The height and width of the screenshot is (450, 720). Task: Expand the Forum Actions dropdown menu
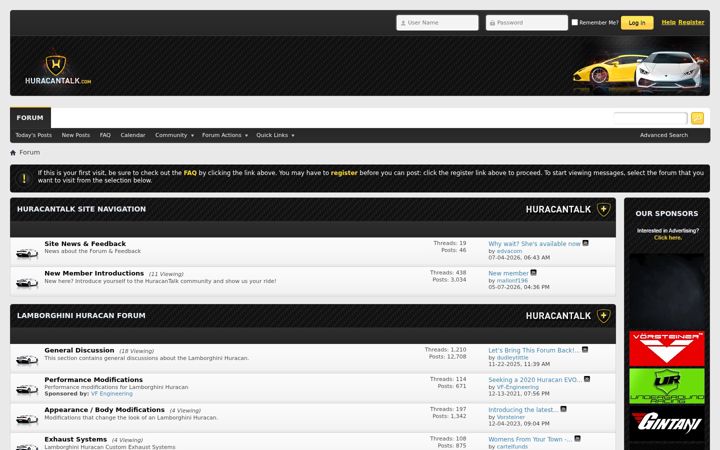point(225,135)
